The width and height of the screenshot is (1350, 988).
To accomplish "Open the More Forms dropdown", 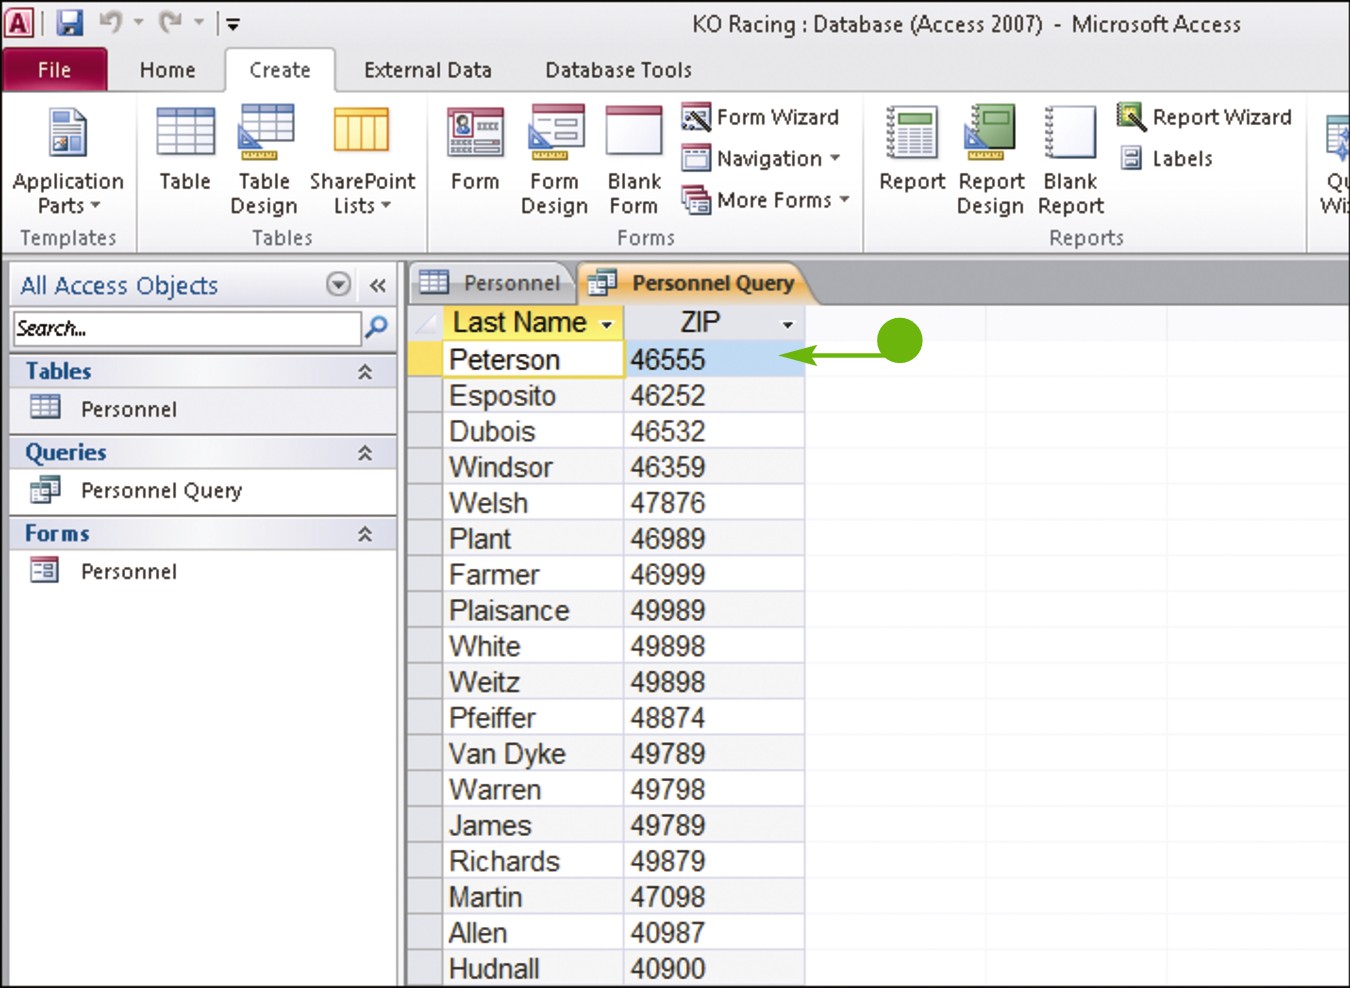I will point(766,200).
